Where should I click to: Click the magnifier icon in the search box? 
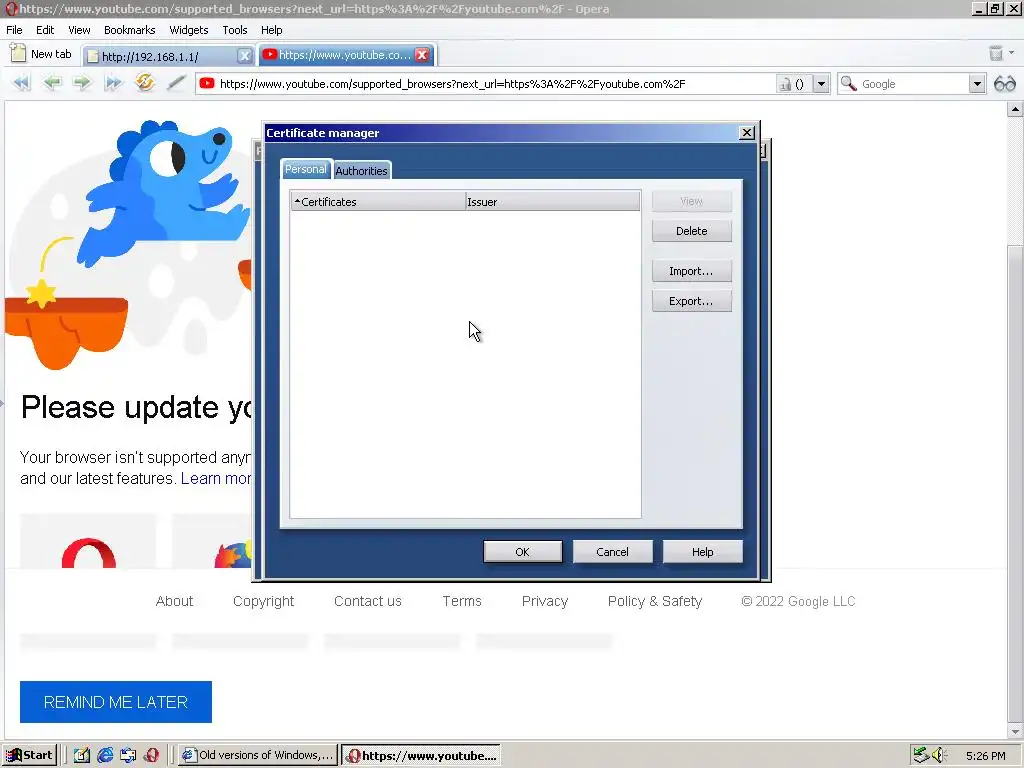(848, 84)
